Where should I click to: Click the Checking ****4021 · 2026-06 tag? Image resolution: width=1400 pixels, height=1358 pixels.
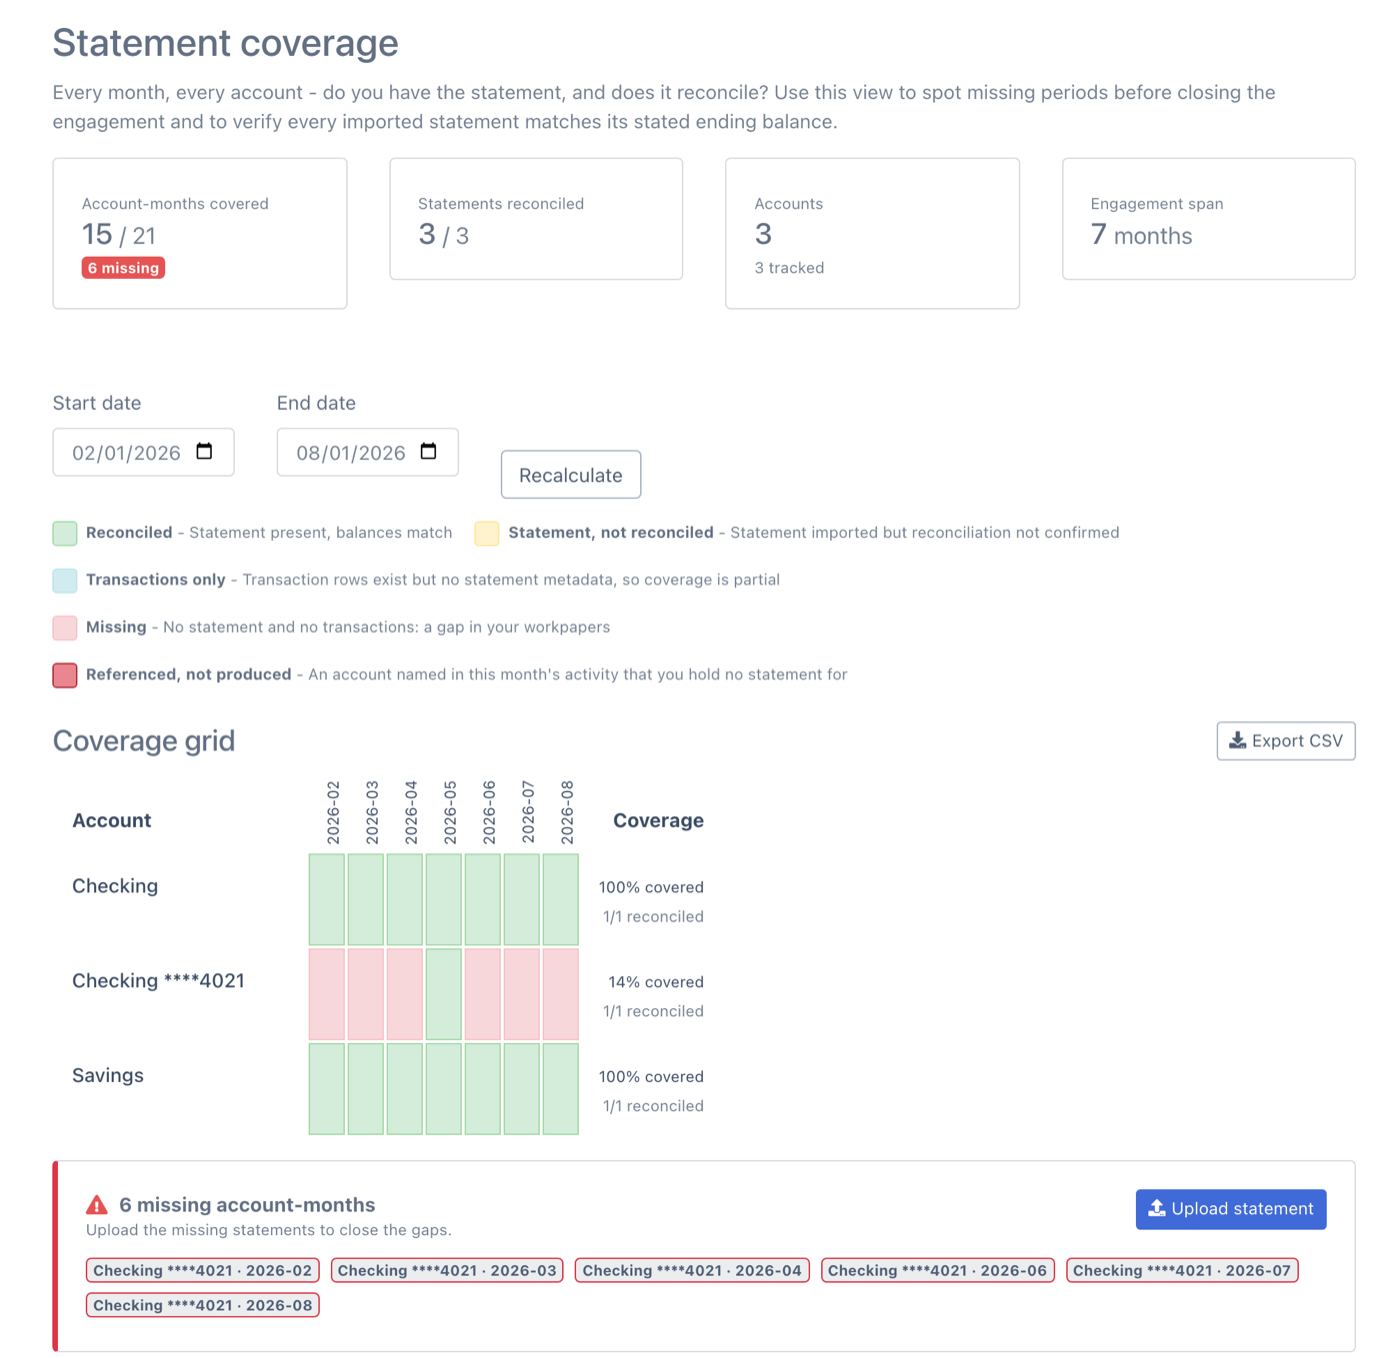(938, 1270)
